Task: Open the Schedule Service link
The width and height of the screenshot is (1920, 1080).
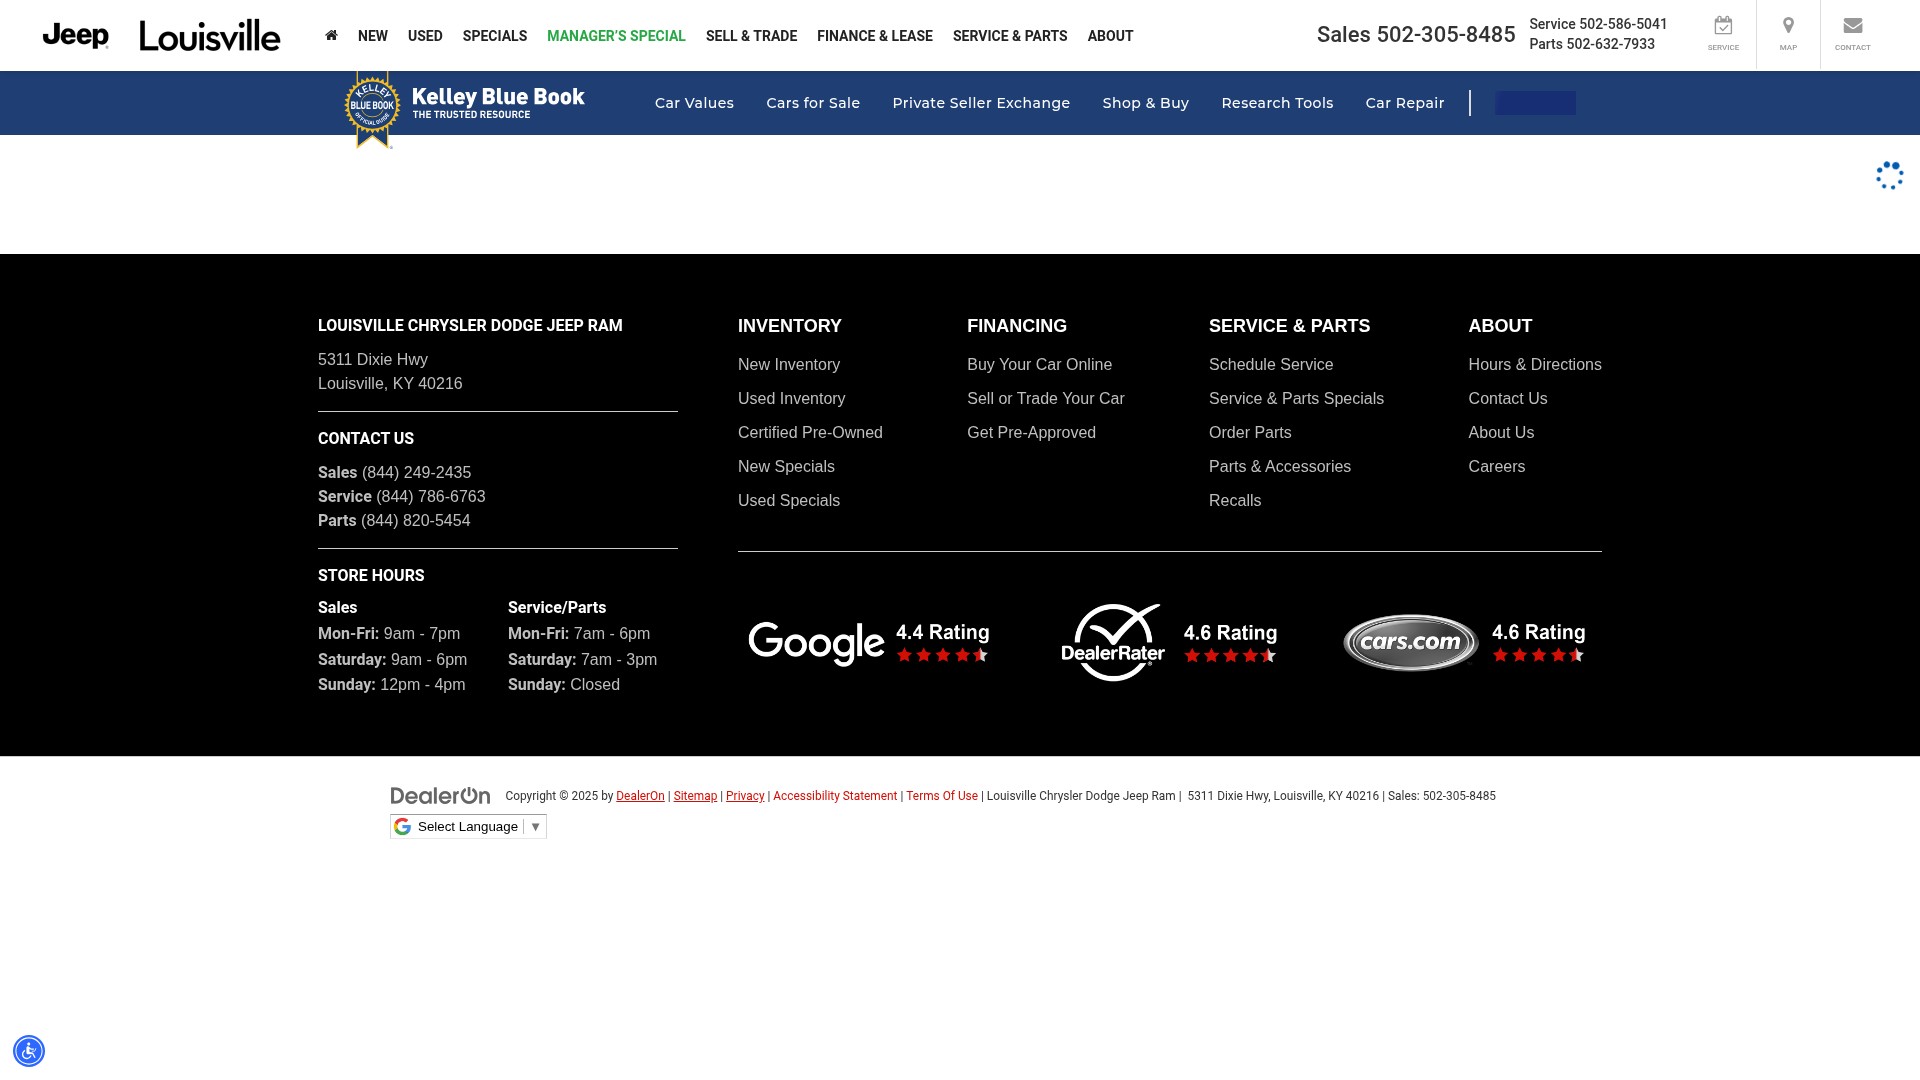Action: 1271,365
